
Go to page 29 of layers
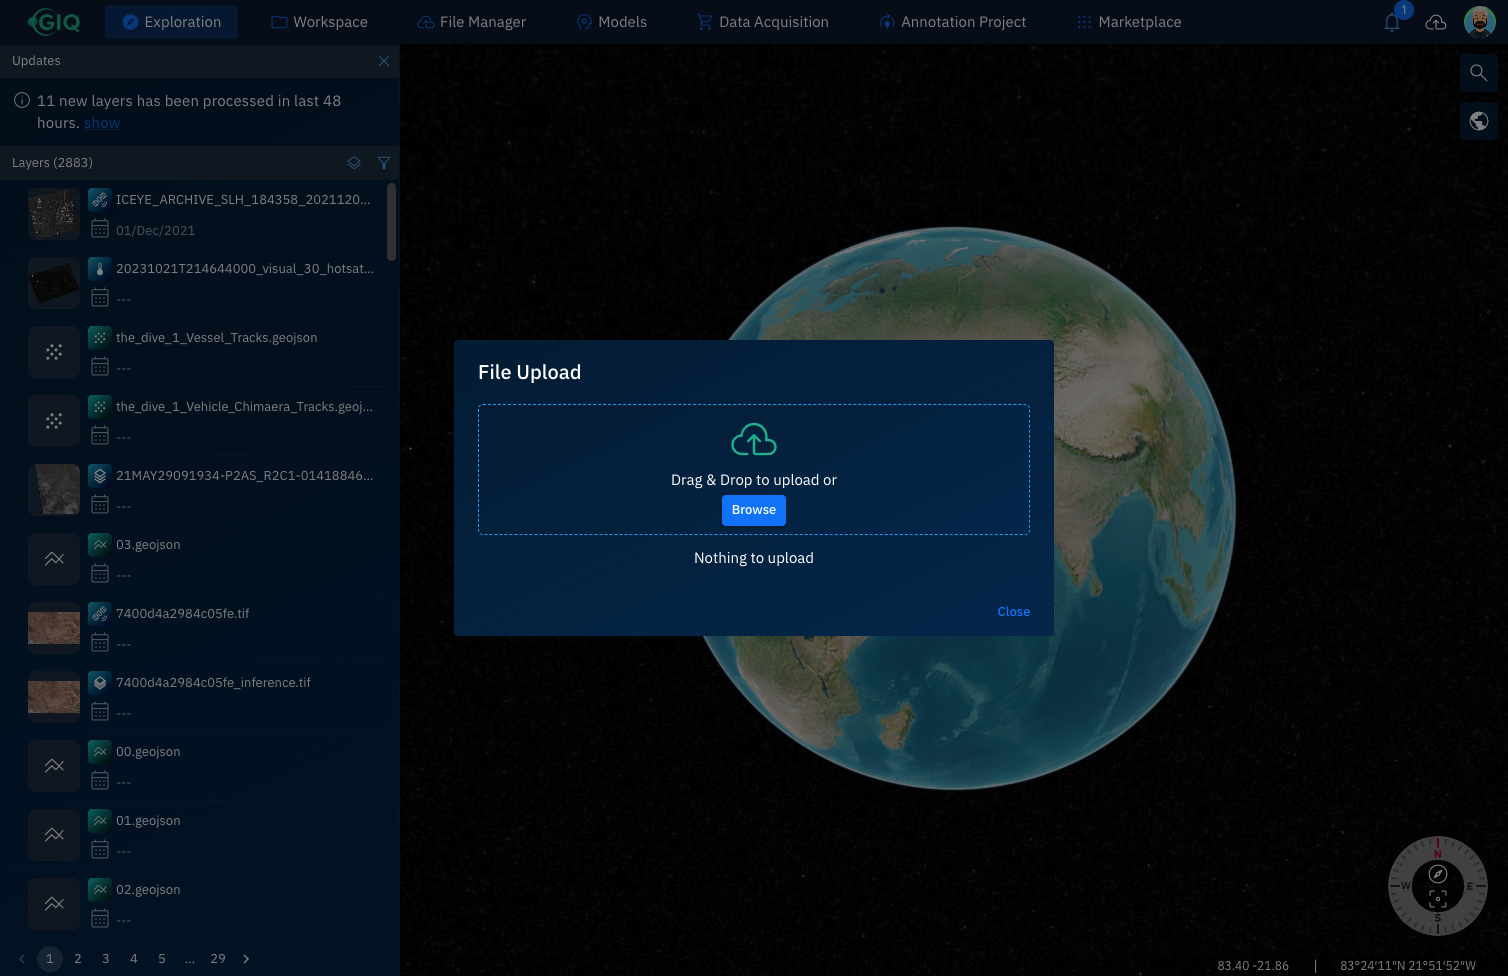point(218,958)
